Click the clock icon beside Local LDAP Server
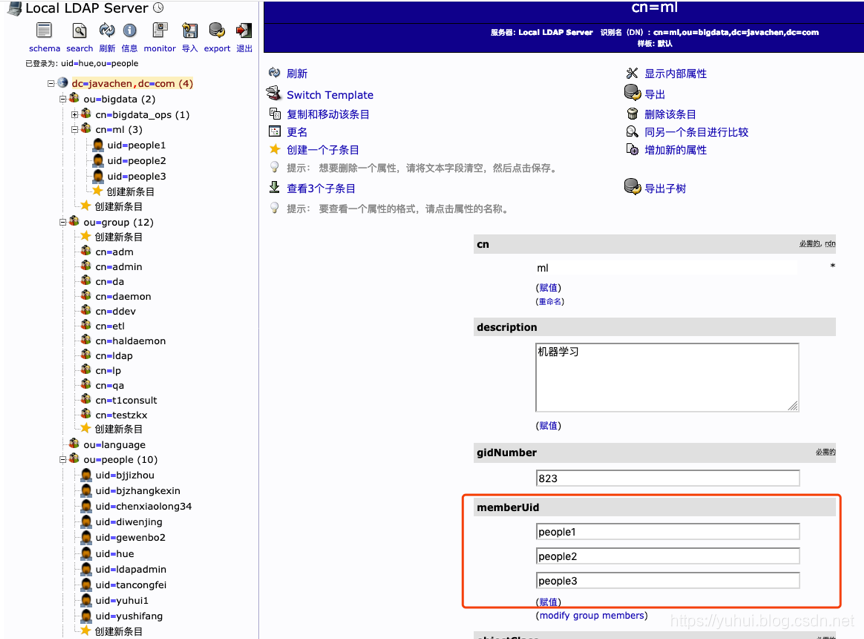 point(158,7)
